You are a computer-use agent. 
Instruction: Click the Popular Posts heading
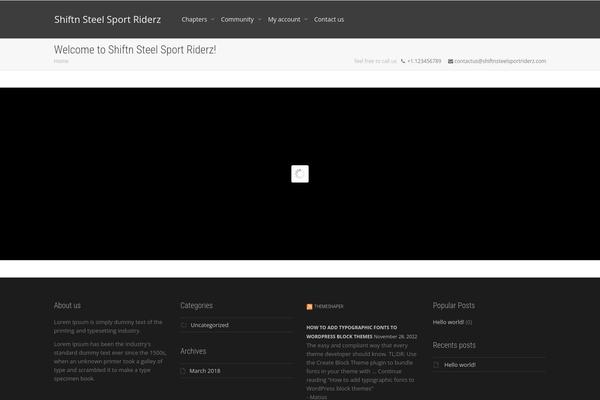click(454, 305)
